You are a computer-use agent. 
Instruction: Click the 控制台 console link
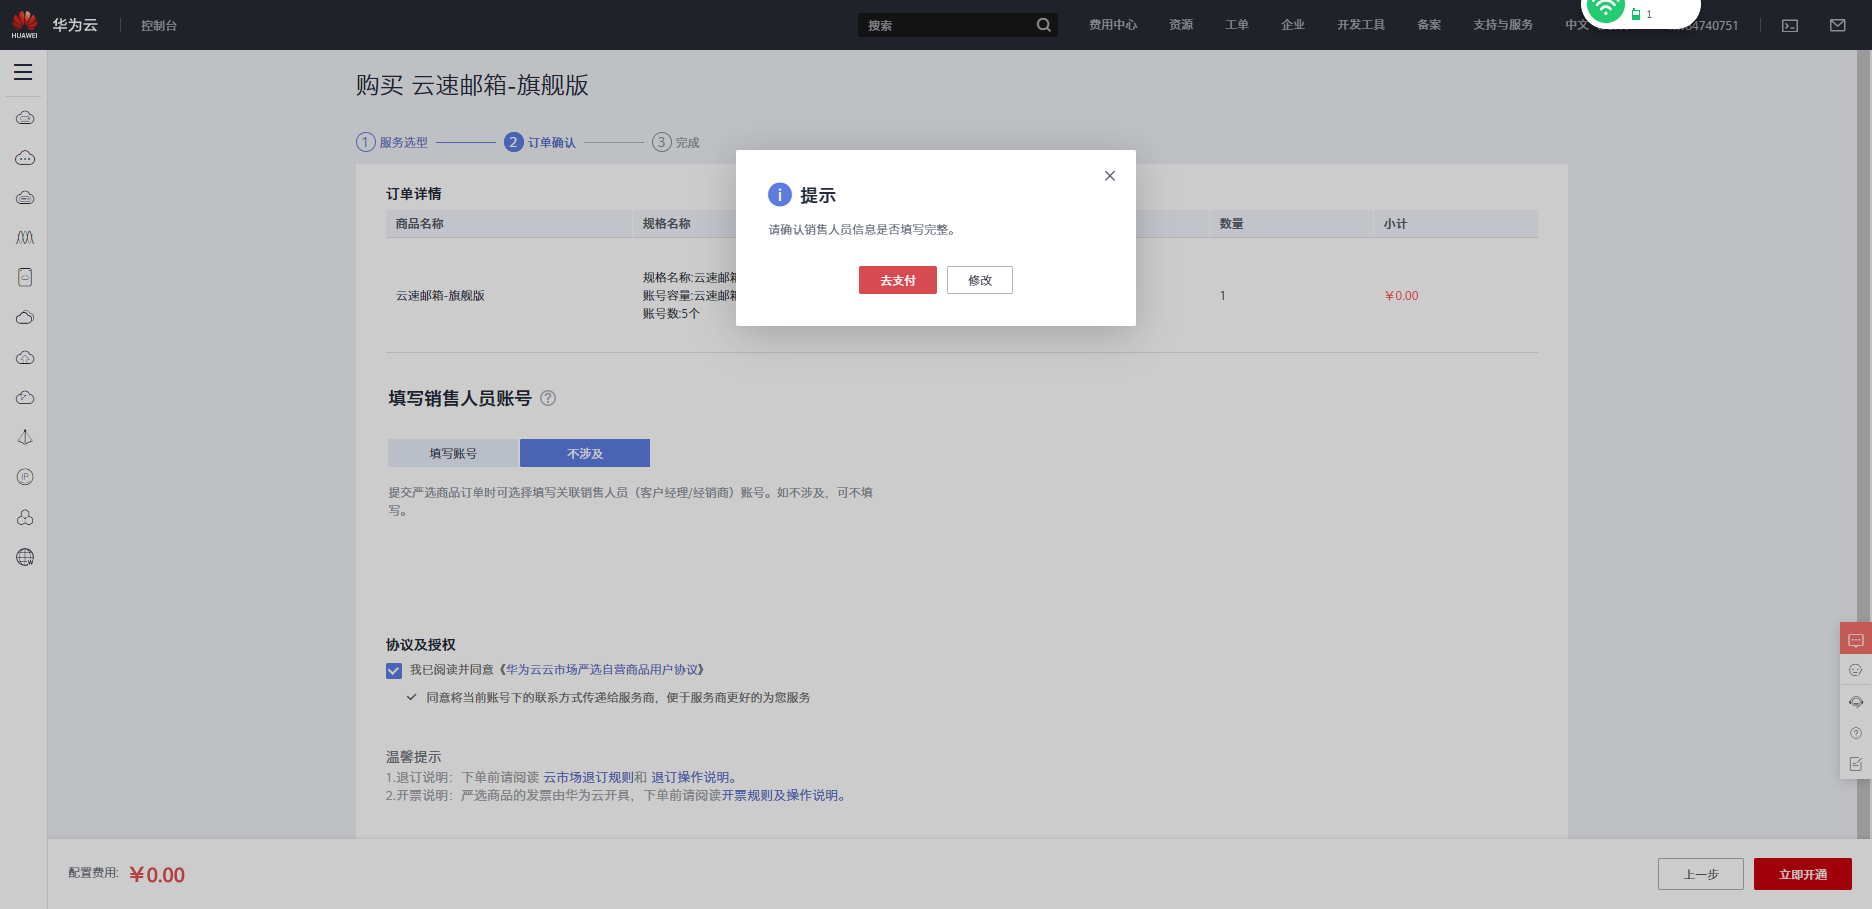[x=159, y=25]
